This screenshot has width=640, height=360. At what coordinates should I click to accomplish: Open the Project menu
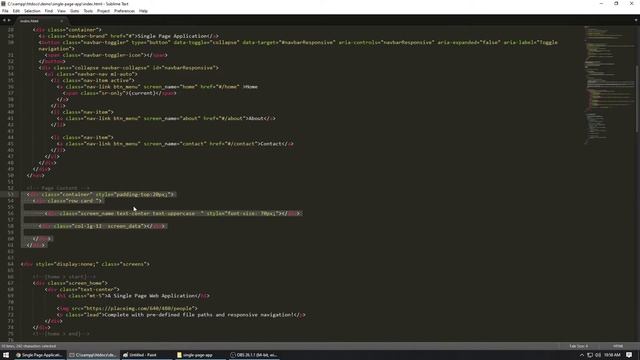(x=103, y=11)
